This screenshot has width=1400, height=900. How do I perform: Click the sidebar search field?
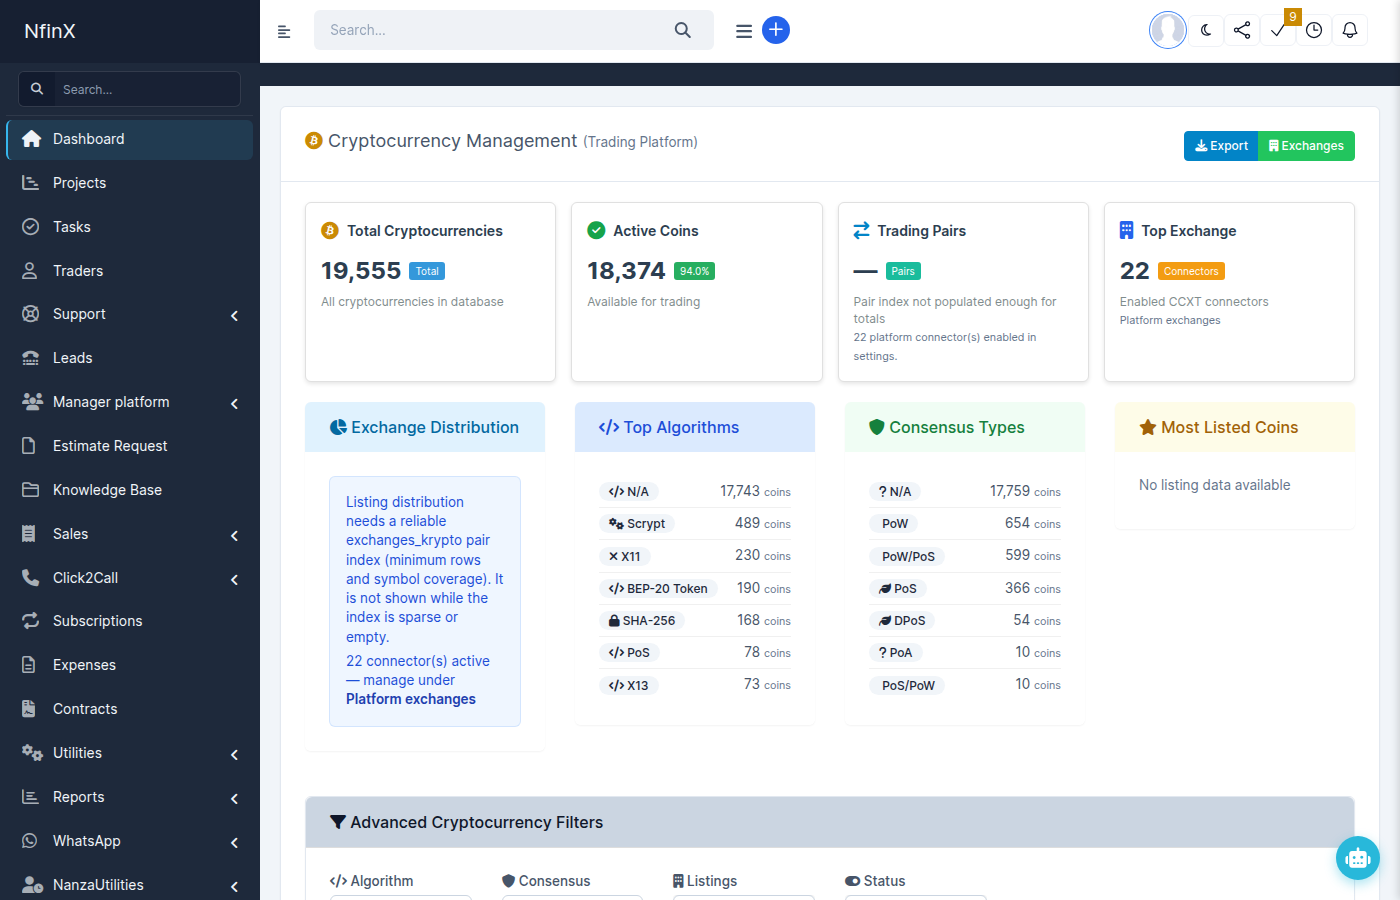147,89
